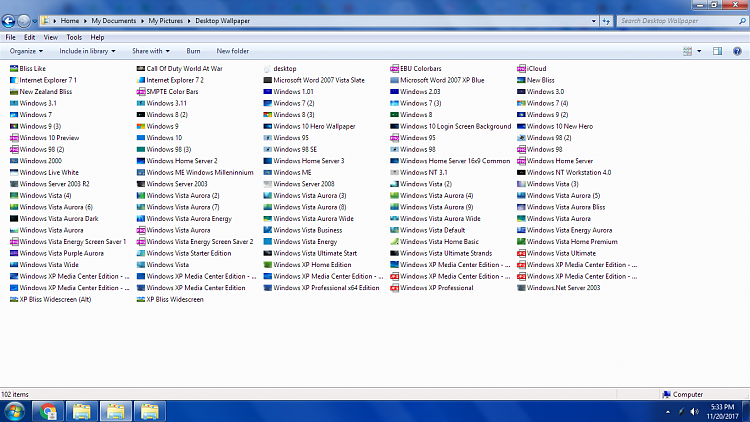Go to My Pictures breadcrumb
Image resolution: width=750 pixels, height=422 pixels.
tap(165, 21)
